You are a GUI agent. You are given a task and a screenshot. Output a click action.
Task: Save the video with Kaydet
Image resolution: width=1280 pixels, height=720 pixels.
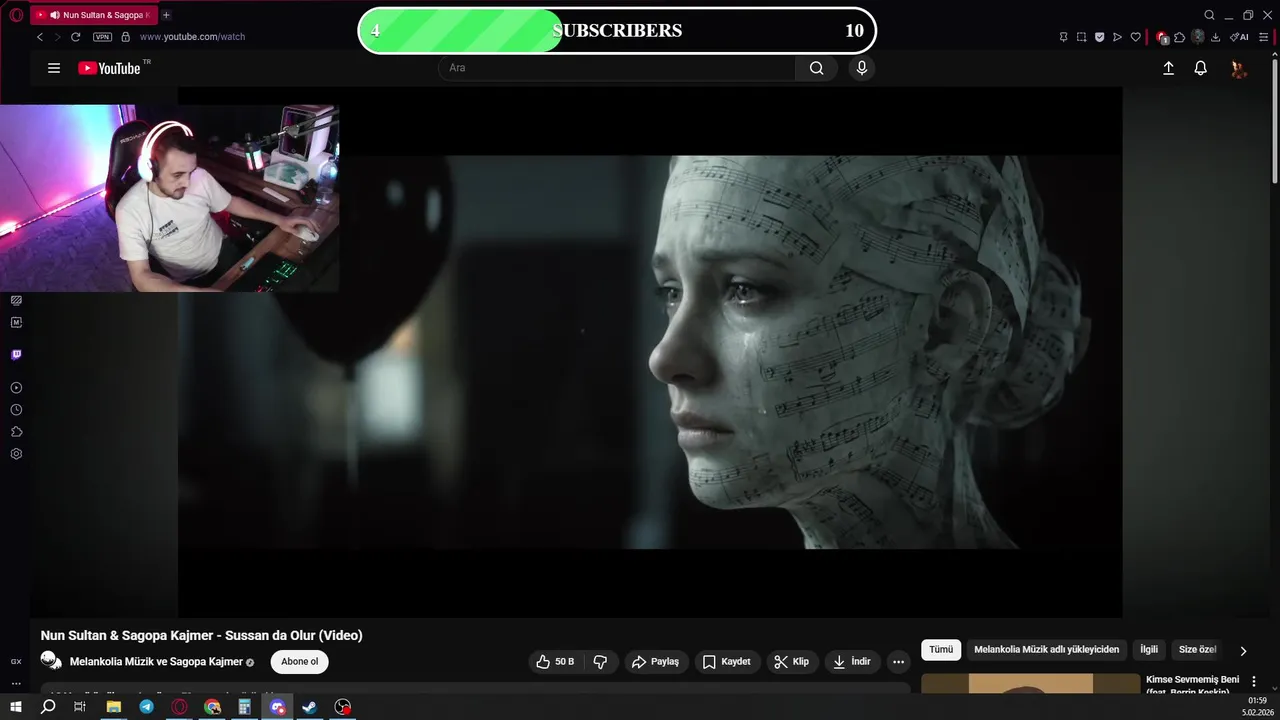[727, 662]
